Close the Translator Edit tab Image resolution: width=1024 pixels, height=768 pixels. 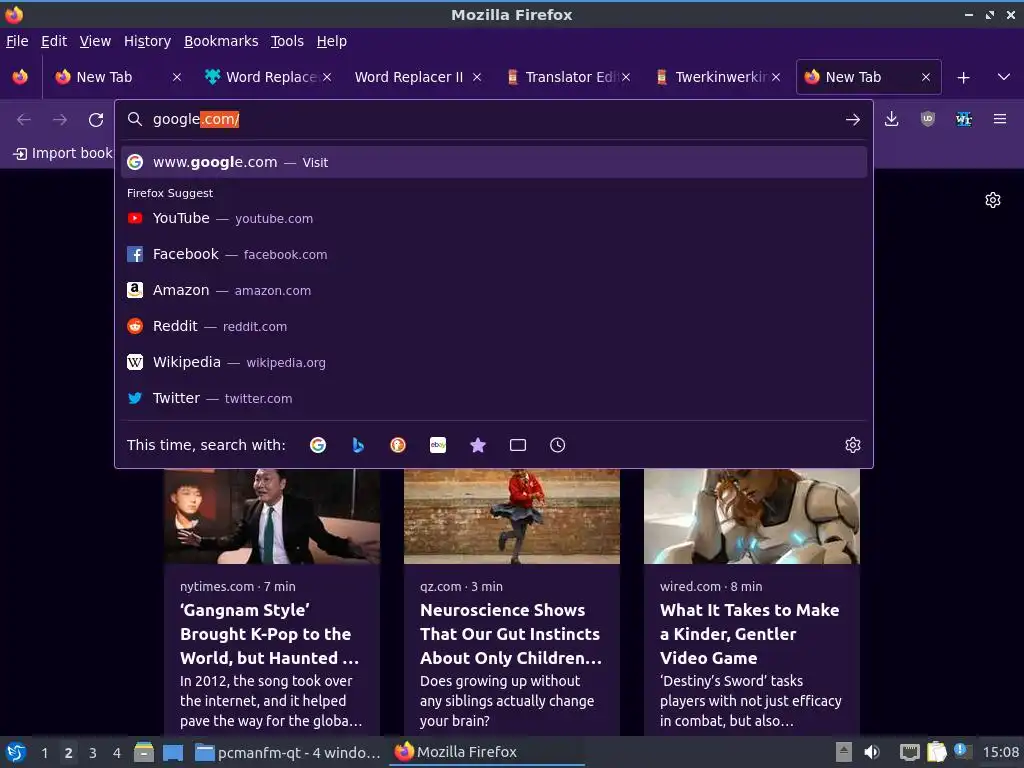point(626,77)
